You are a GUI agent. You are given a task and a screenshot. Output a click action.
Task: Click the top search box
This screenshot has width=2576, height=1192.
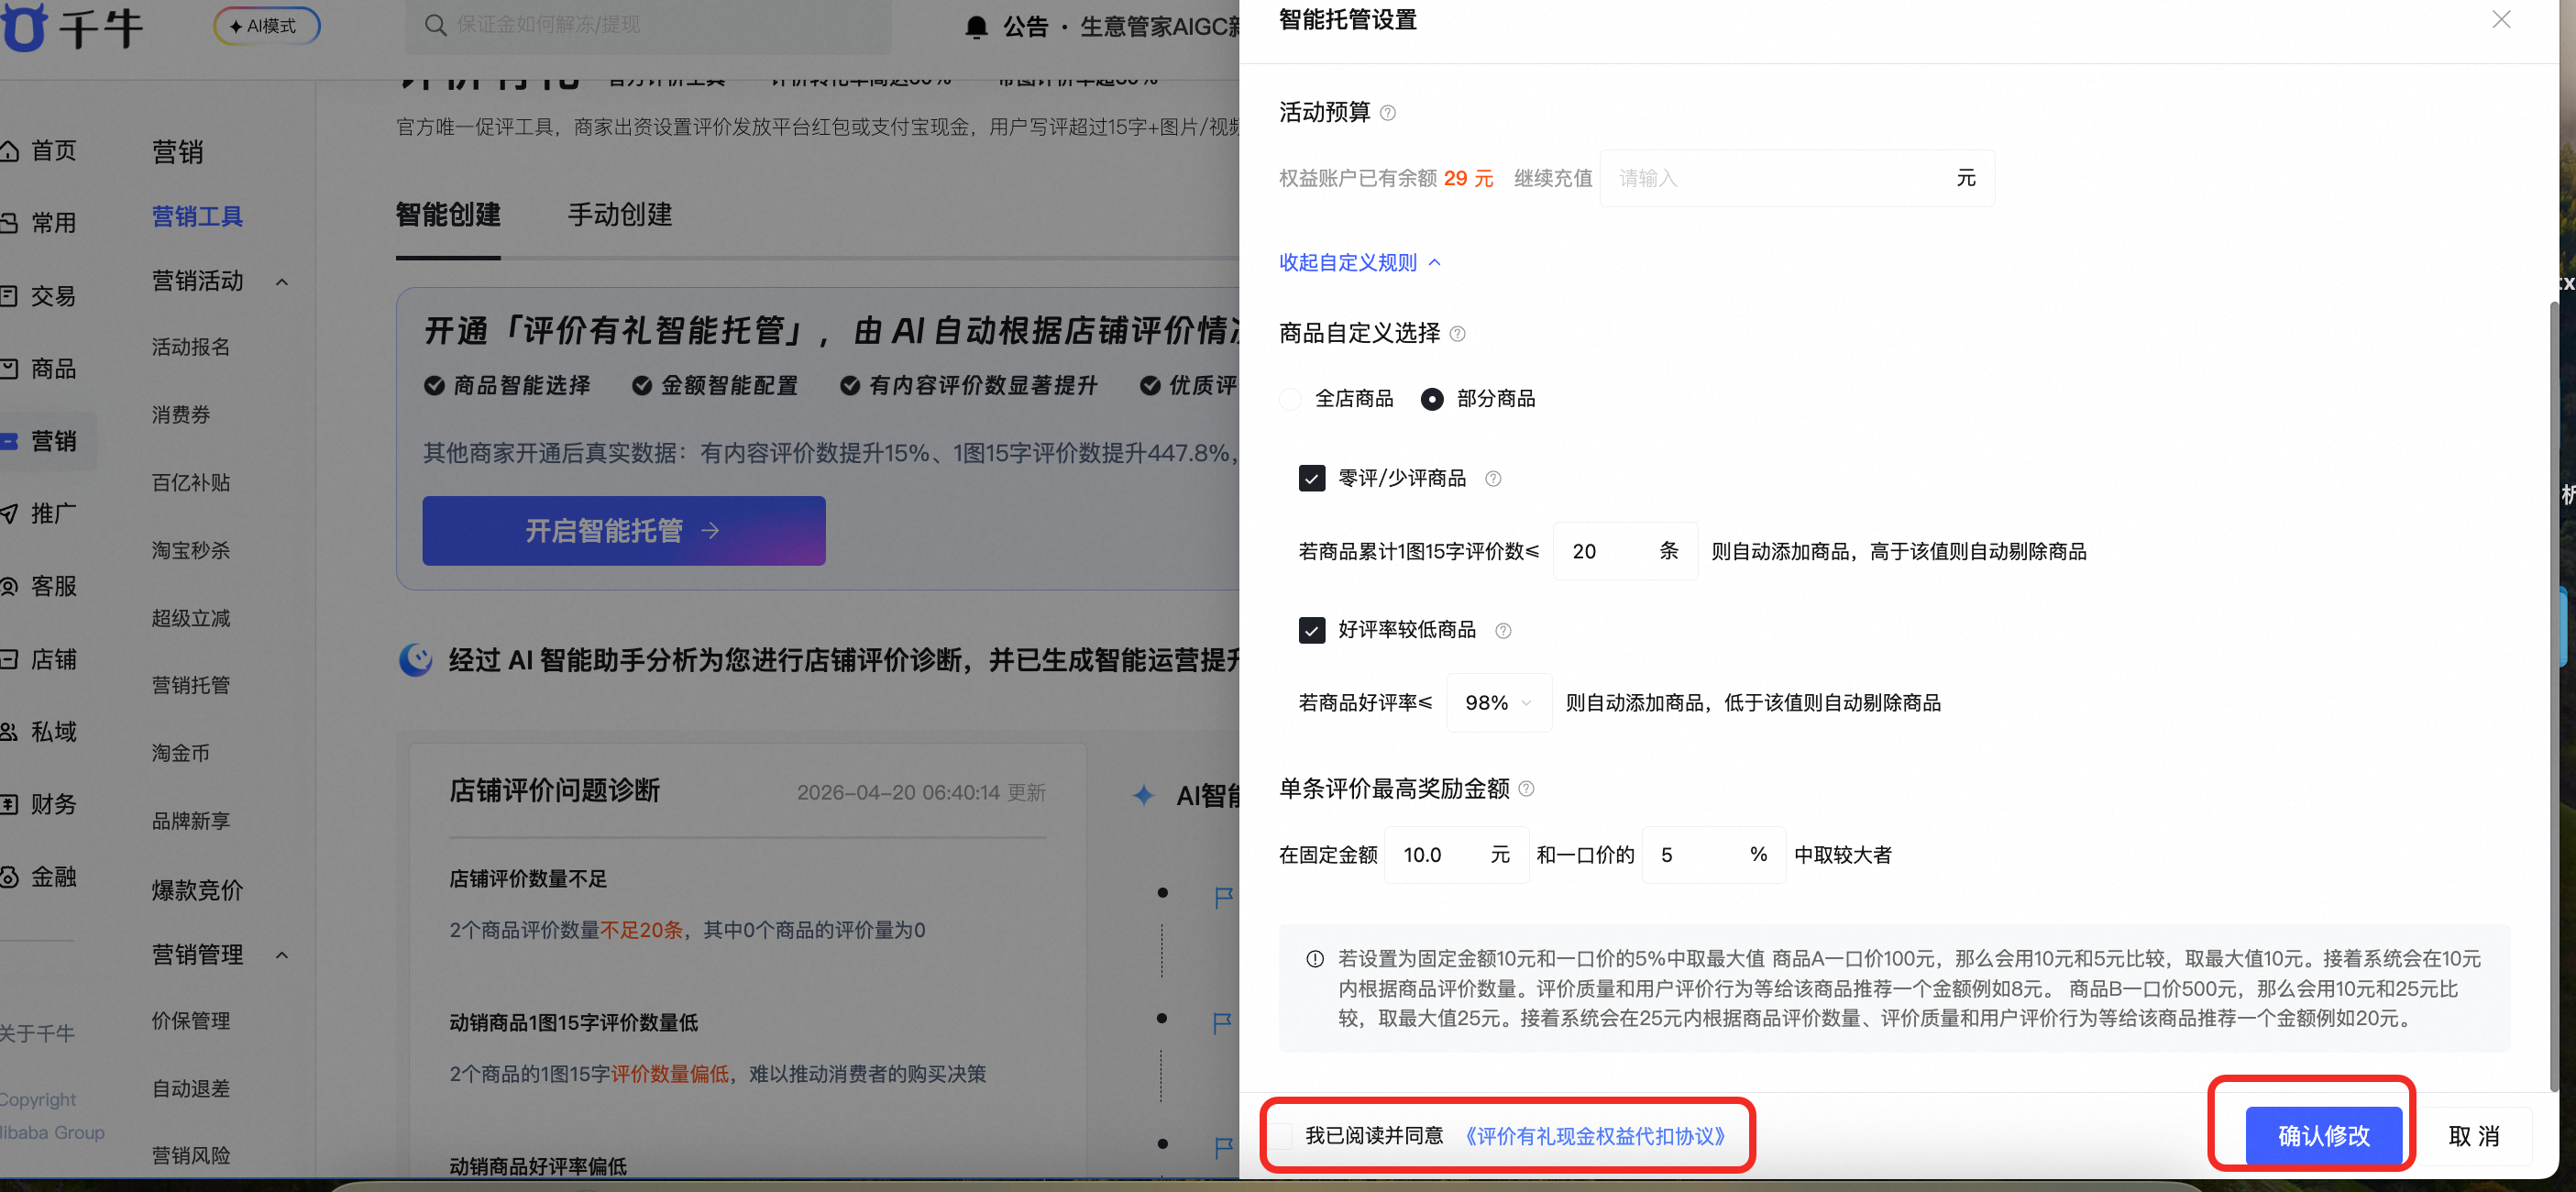tap(648, 25)
